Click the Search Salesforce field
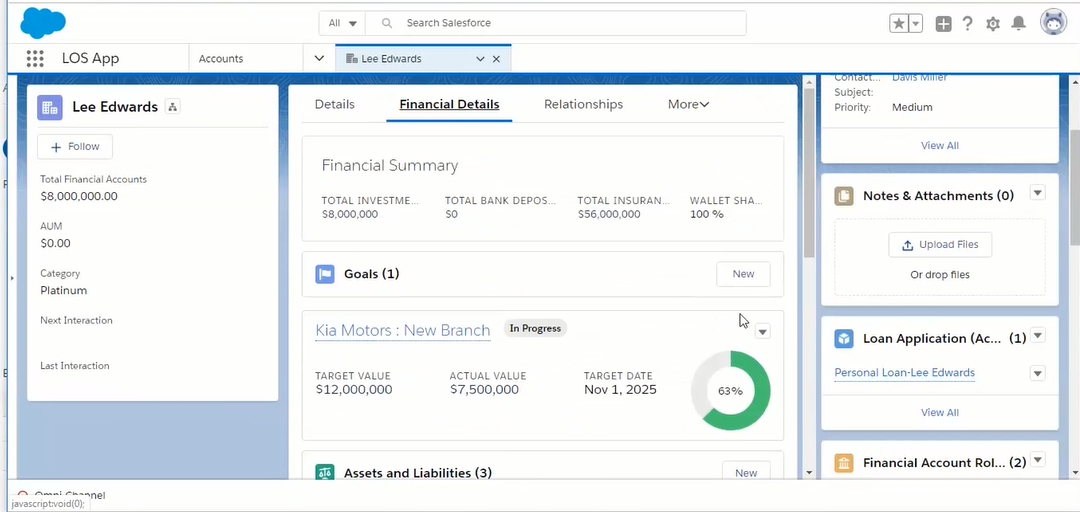This screenshot has width=1080, height=512. click(x=555, y=23)
